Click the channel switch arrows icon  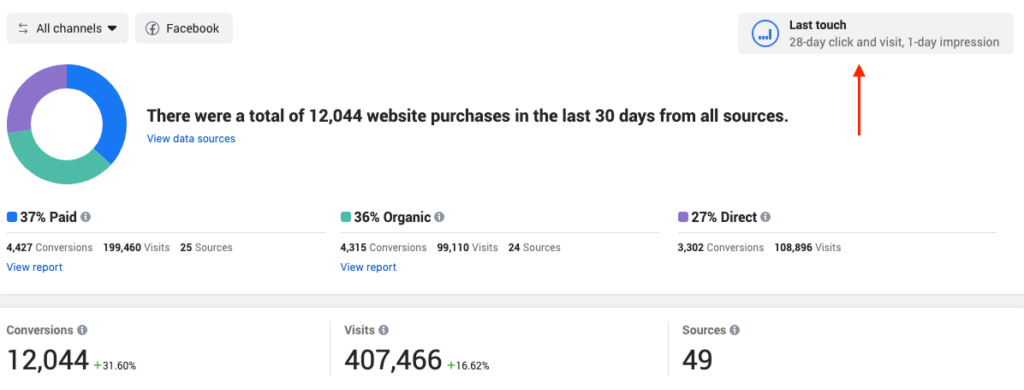click(x=24, y=29)
